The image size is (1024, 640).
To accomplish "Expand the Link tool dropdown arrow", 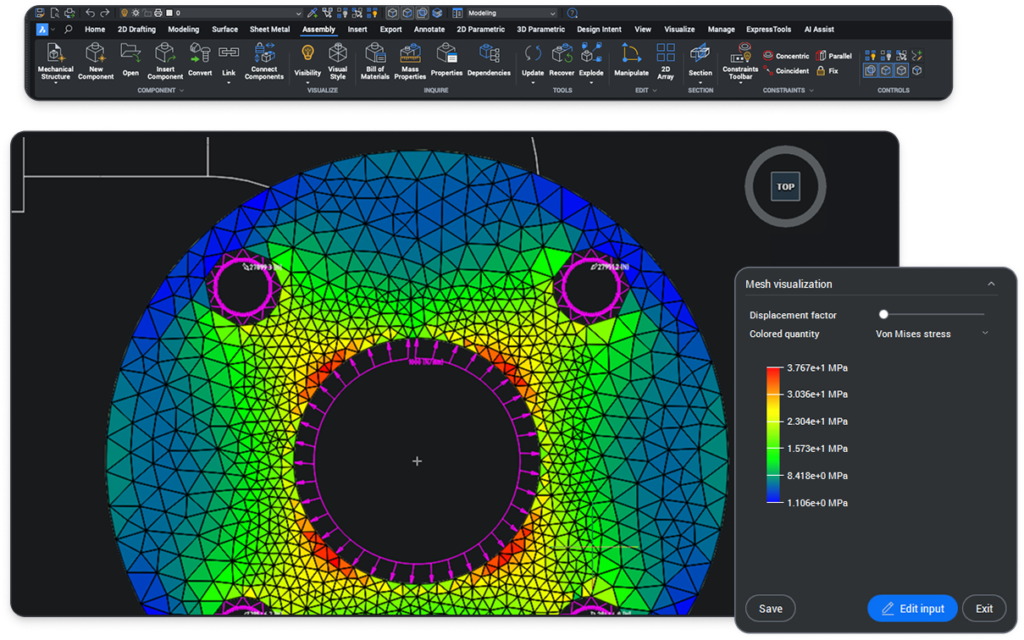I will pyautogui.click(x=227, y=84).
